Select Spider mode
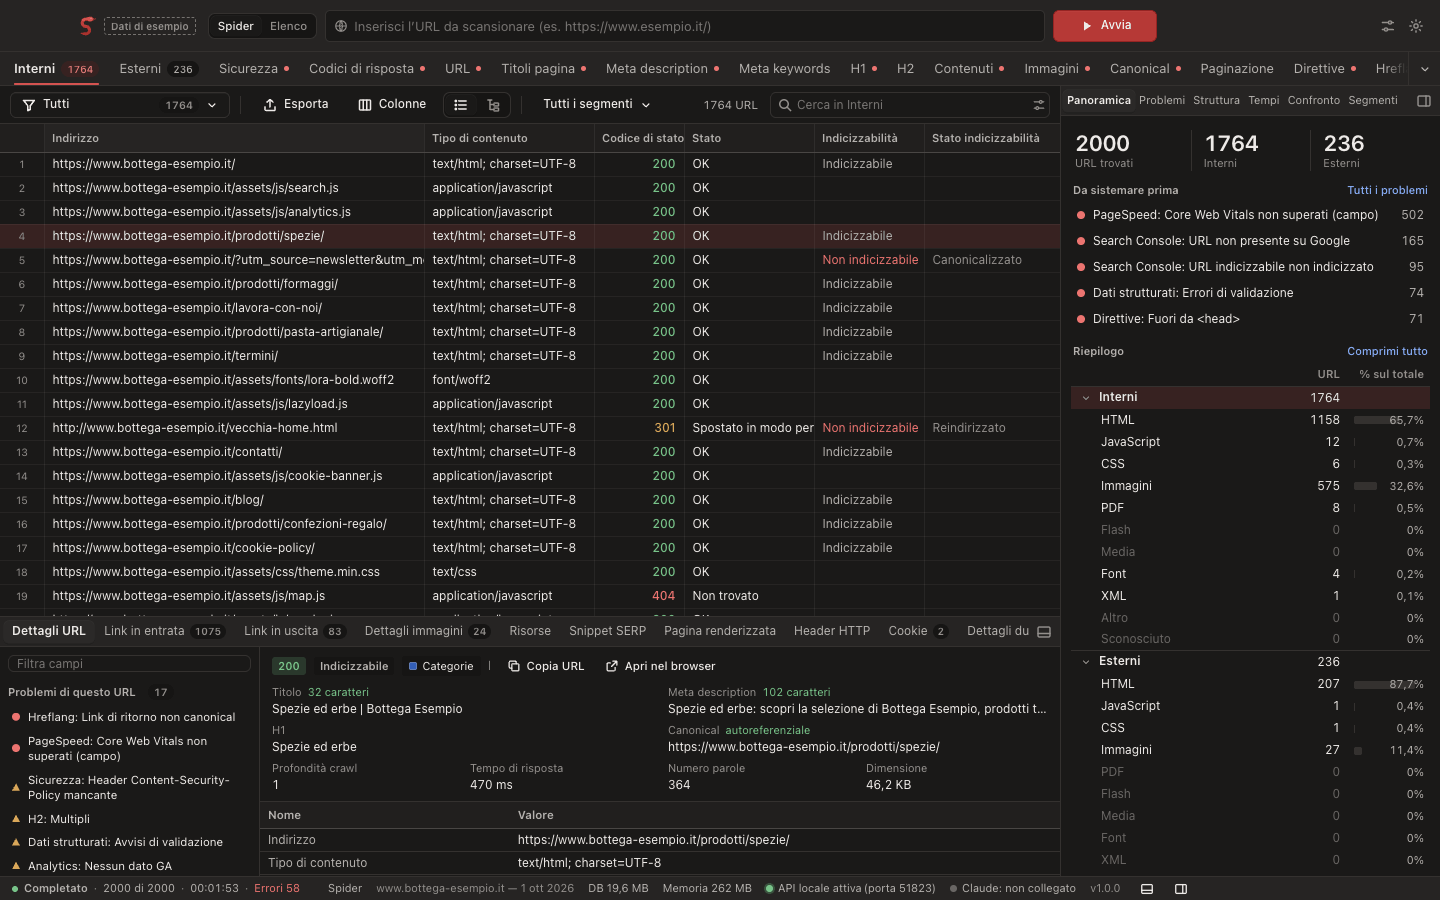 236,26
